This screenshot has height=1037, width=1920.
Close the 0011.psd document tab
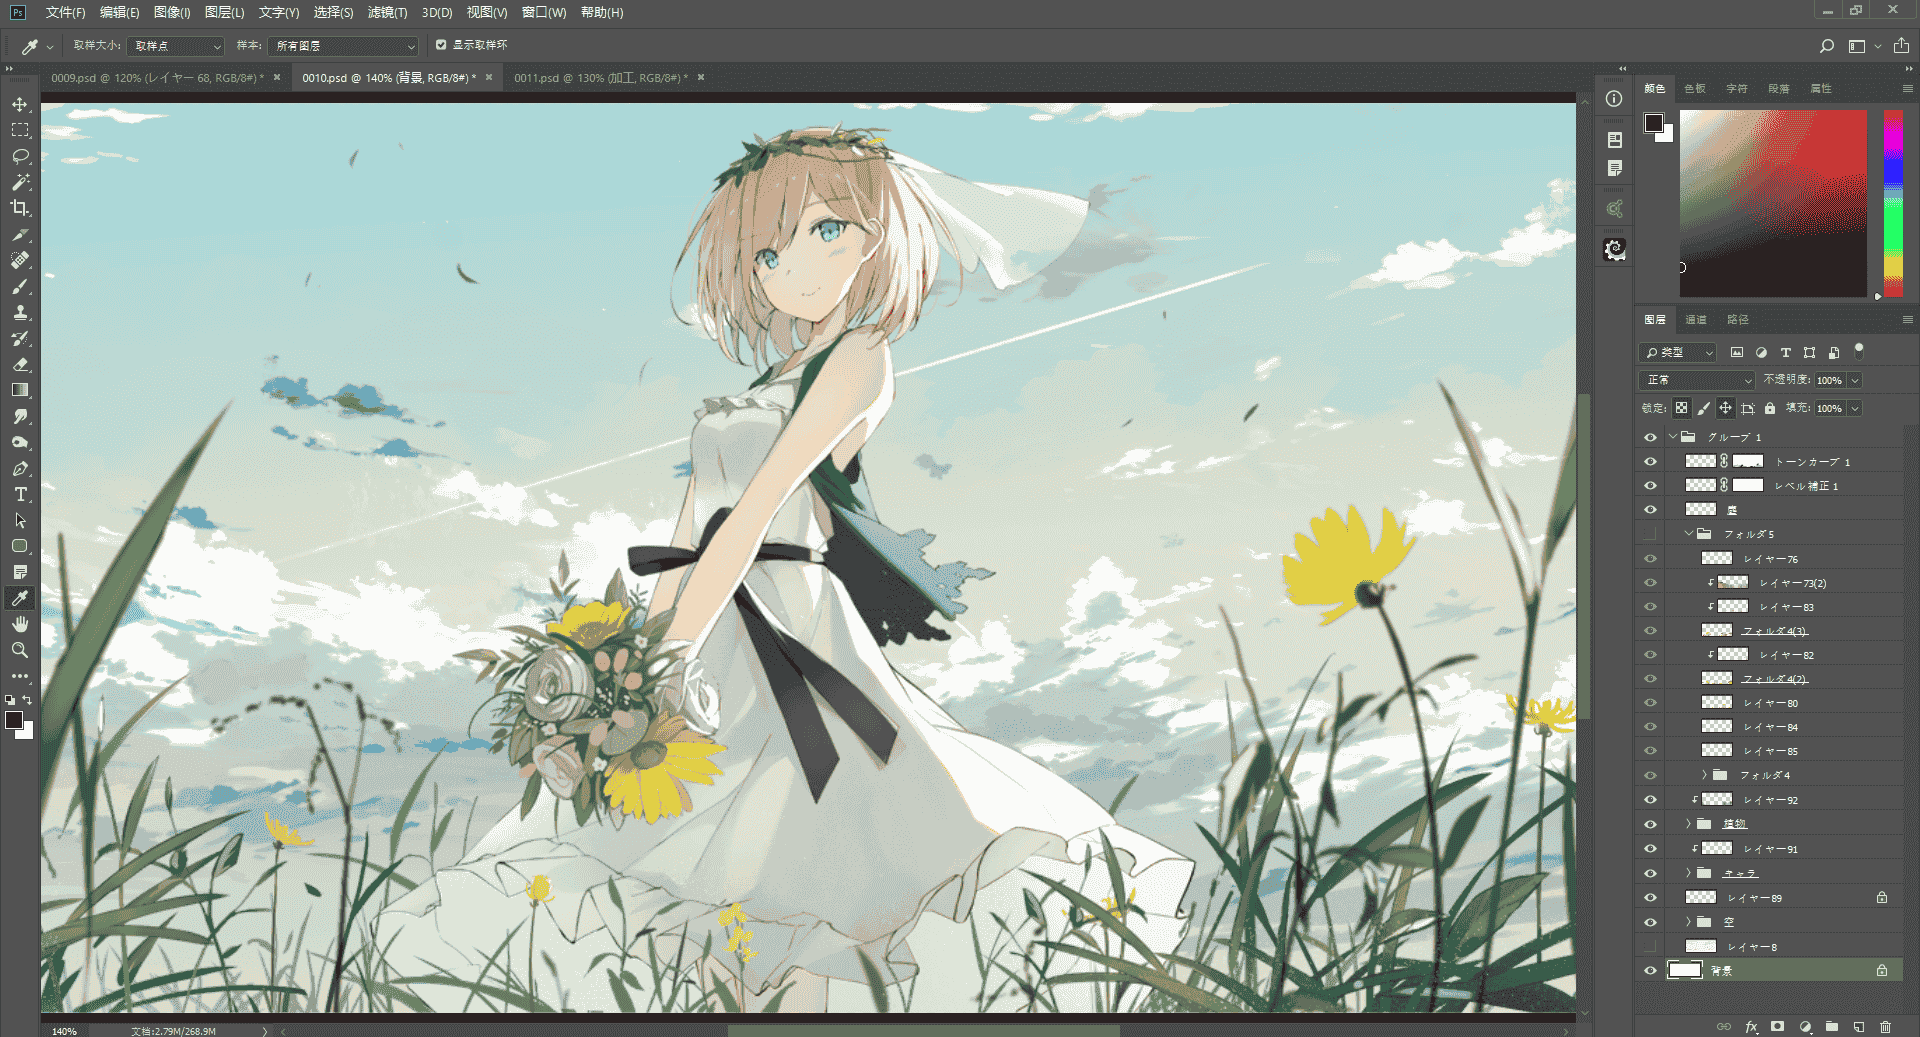701,78
